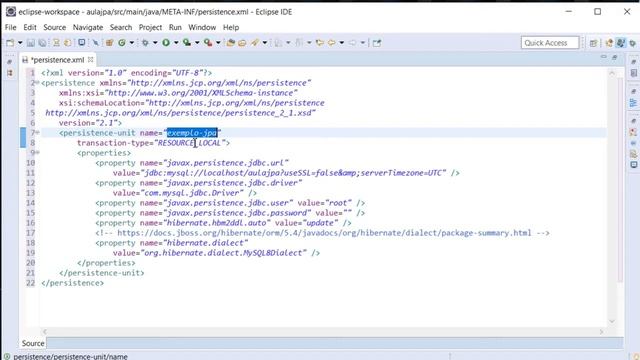
Task: Open the Run menu
Action: pos(175,27)
